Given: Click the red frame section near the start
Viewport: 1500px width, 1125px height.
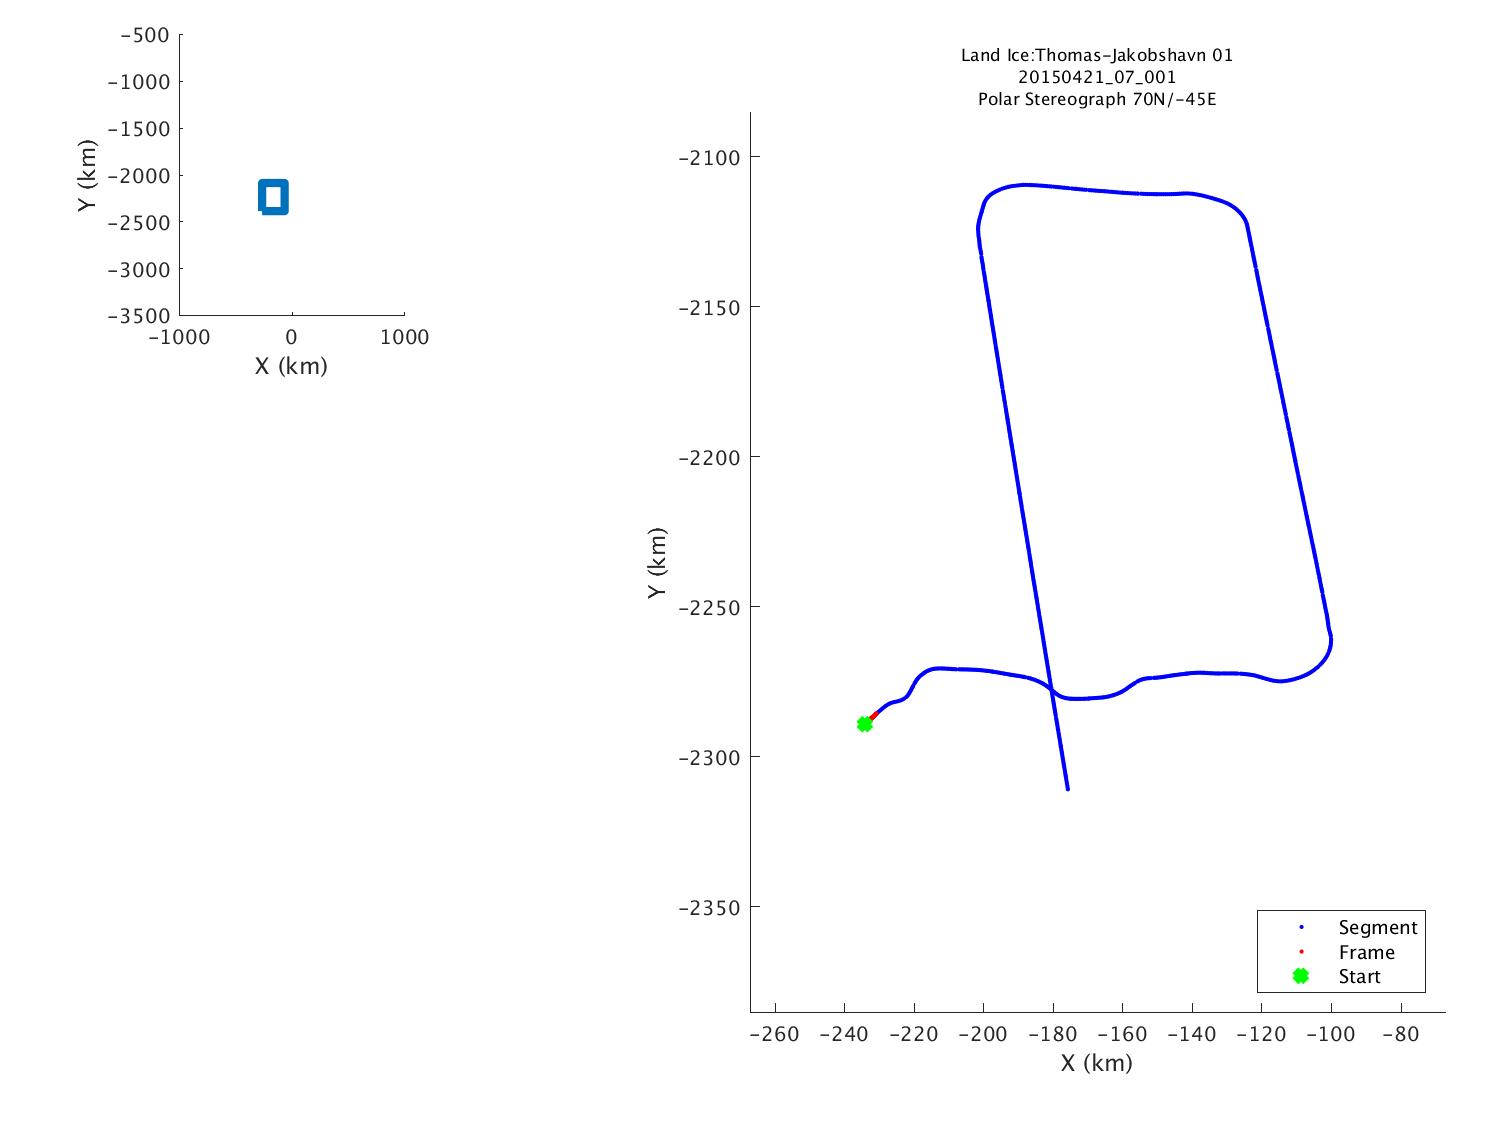Looking at the screenshot, I should 874,715.
